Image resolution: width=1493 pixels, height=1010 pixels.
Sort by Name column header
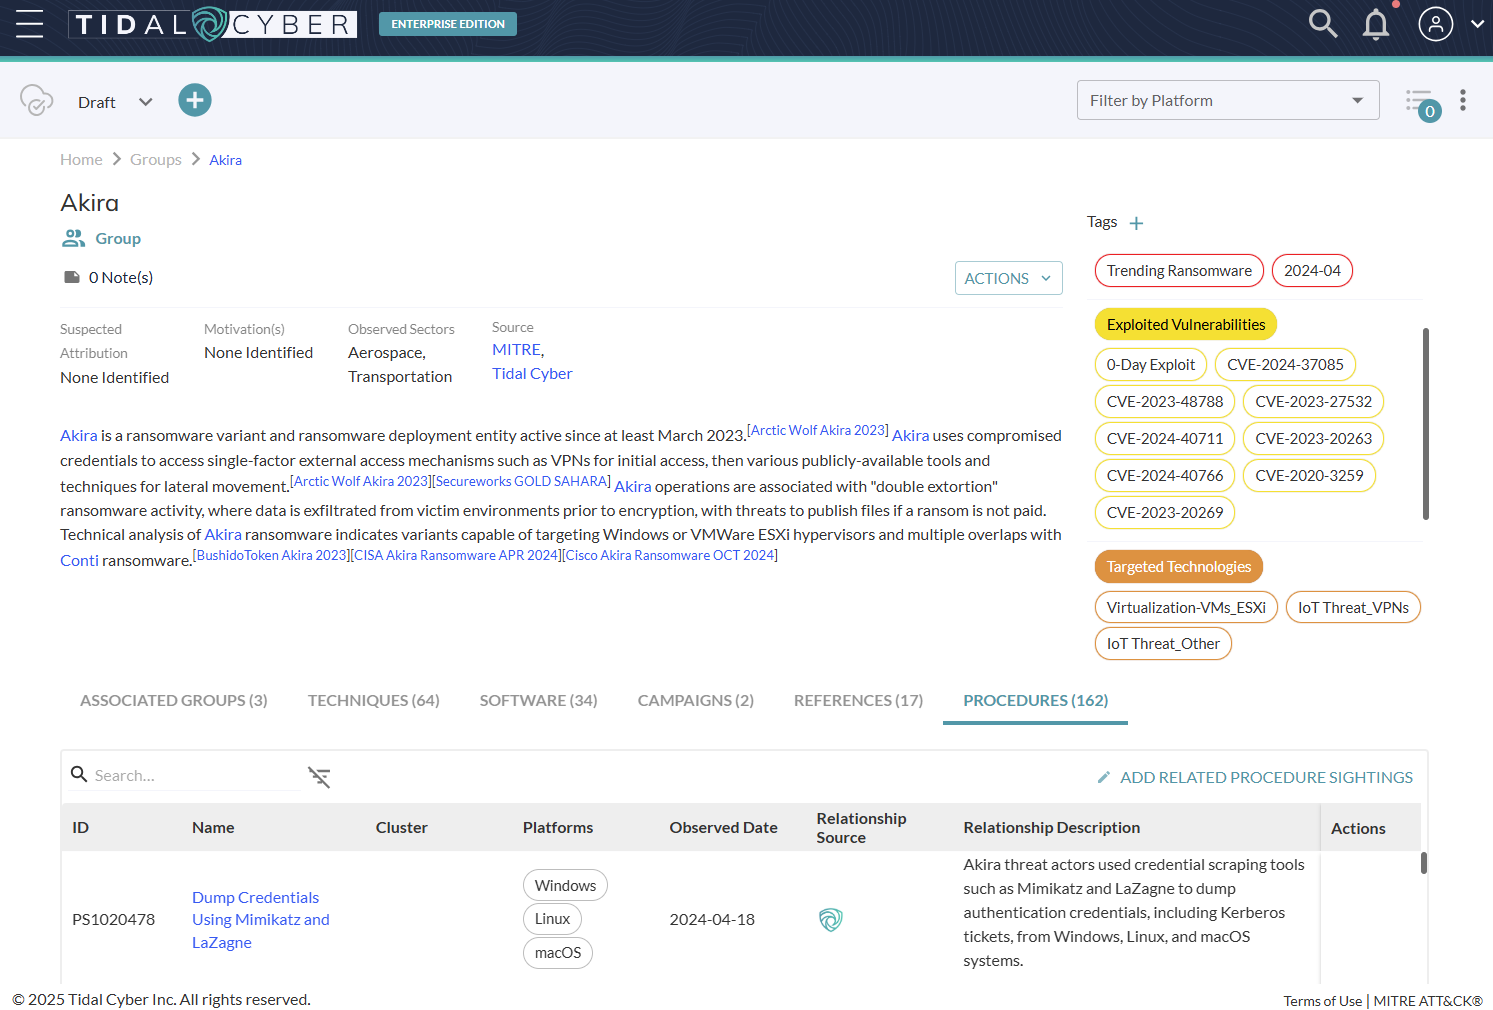pos(213,828)
